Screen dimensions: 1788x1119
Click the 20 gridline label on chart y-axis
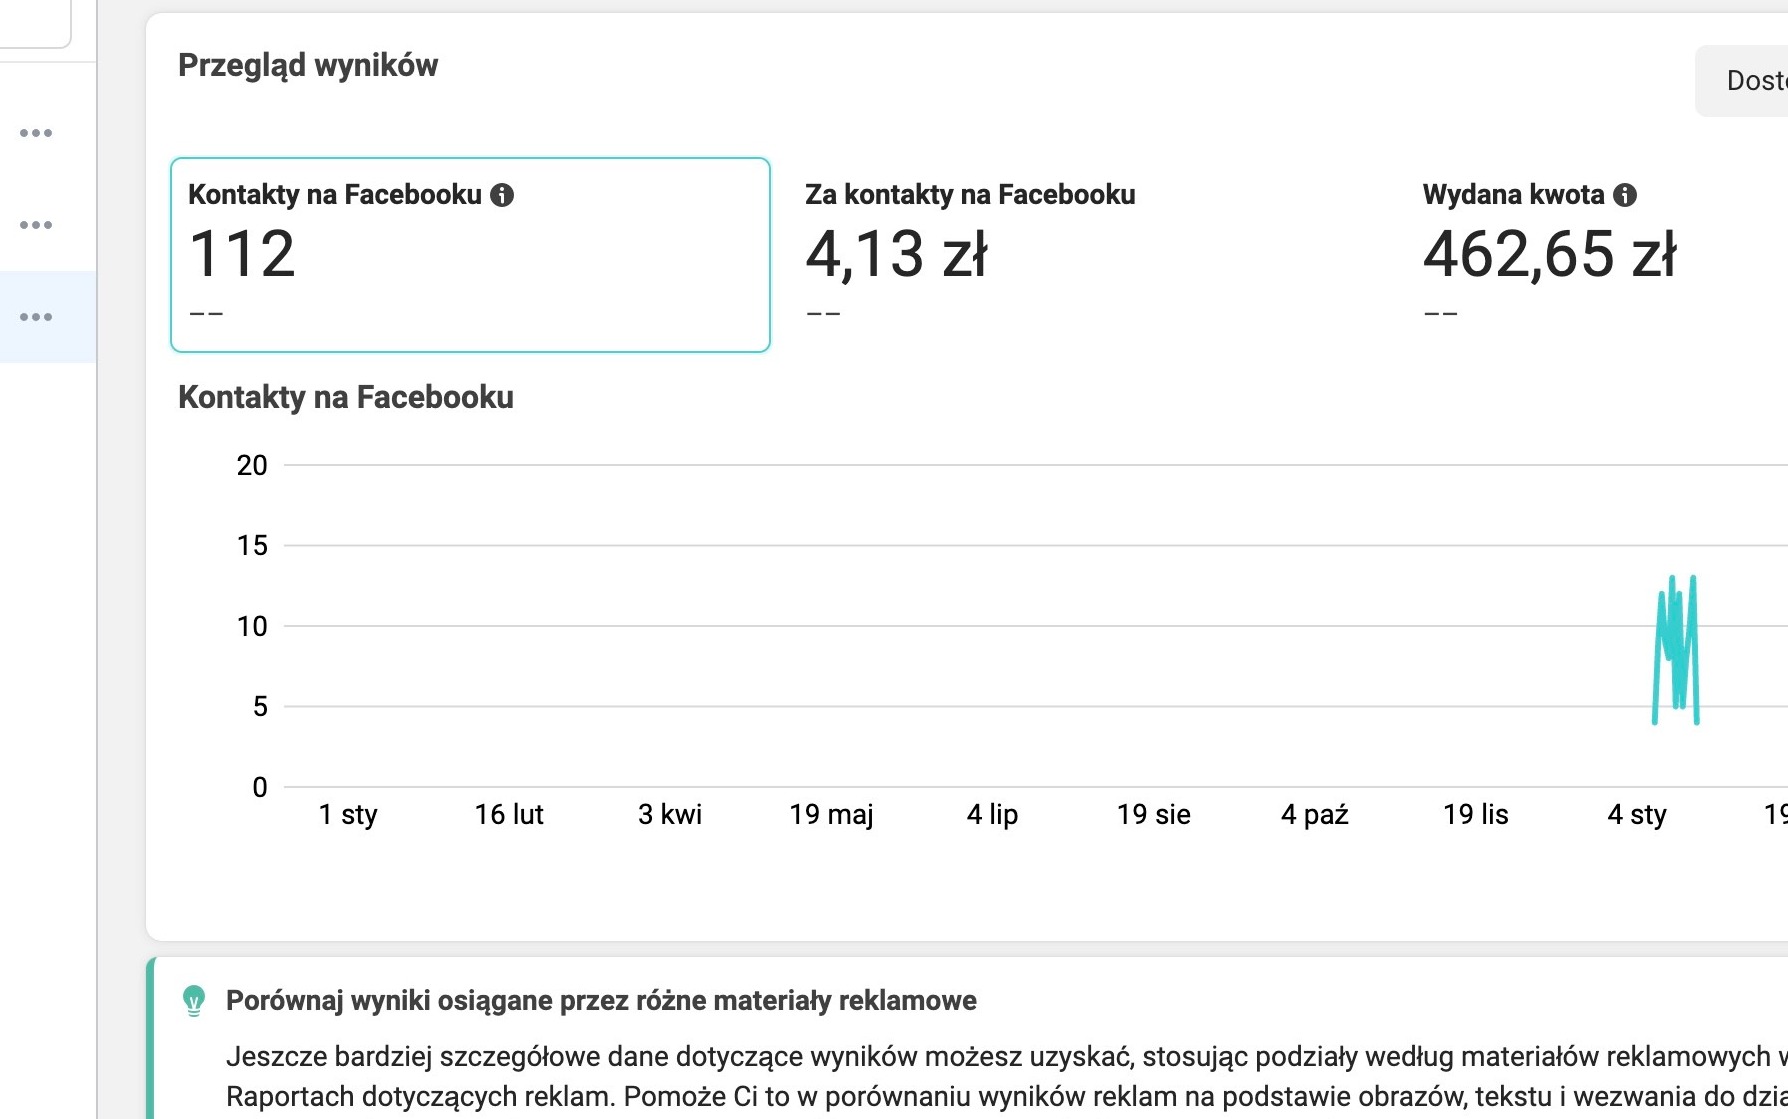click(252, 465)
